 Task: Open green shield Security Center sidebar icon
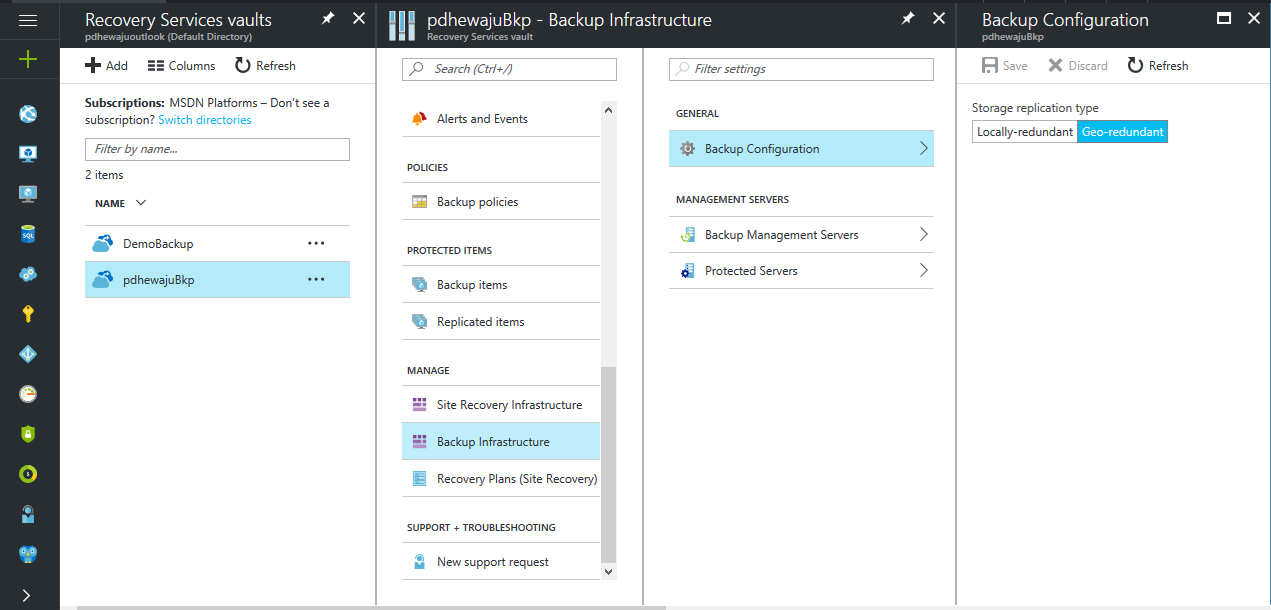28,434
